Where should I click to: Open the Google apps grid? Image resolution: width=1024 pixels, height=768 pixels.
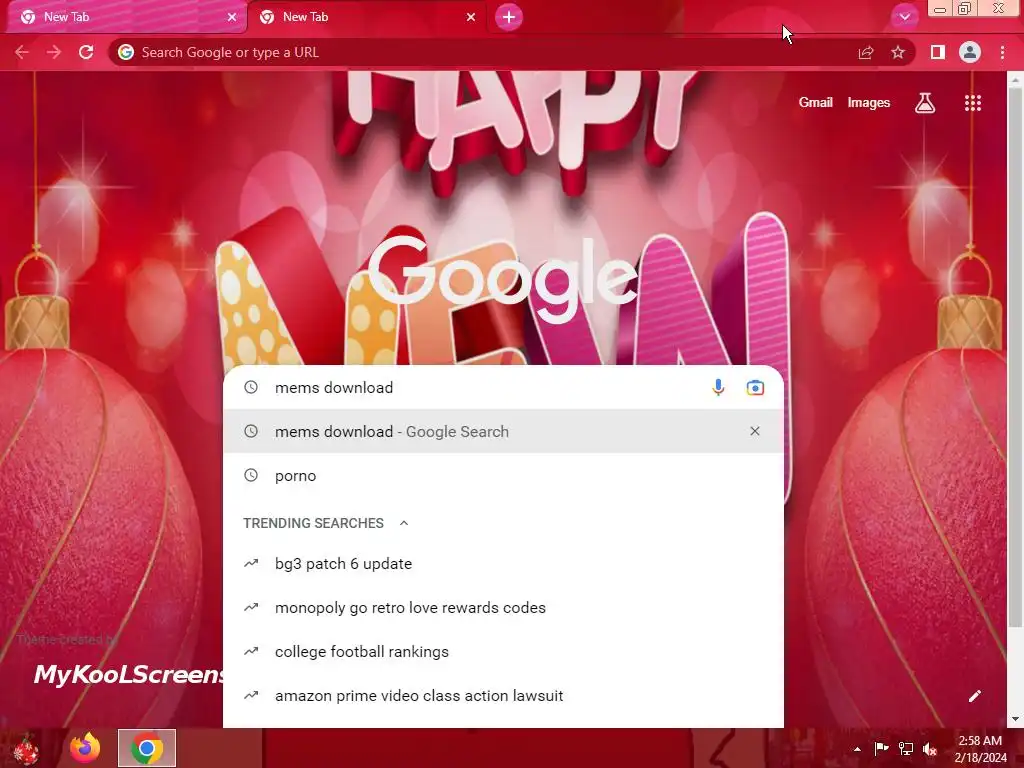point(973,103)
